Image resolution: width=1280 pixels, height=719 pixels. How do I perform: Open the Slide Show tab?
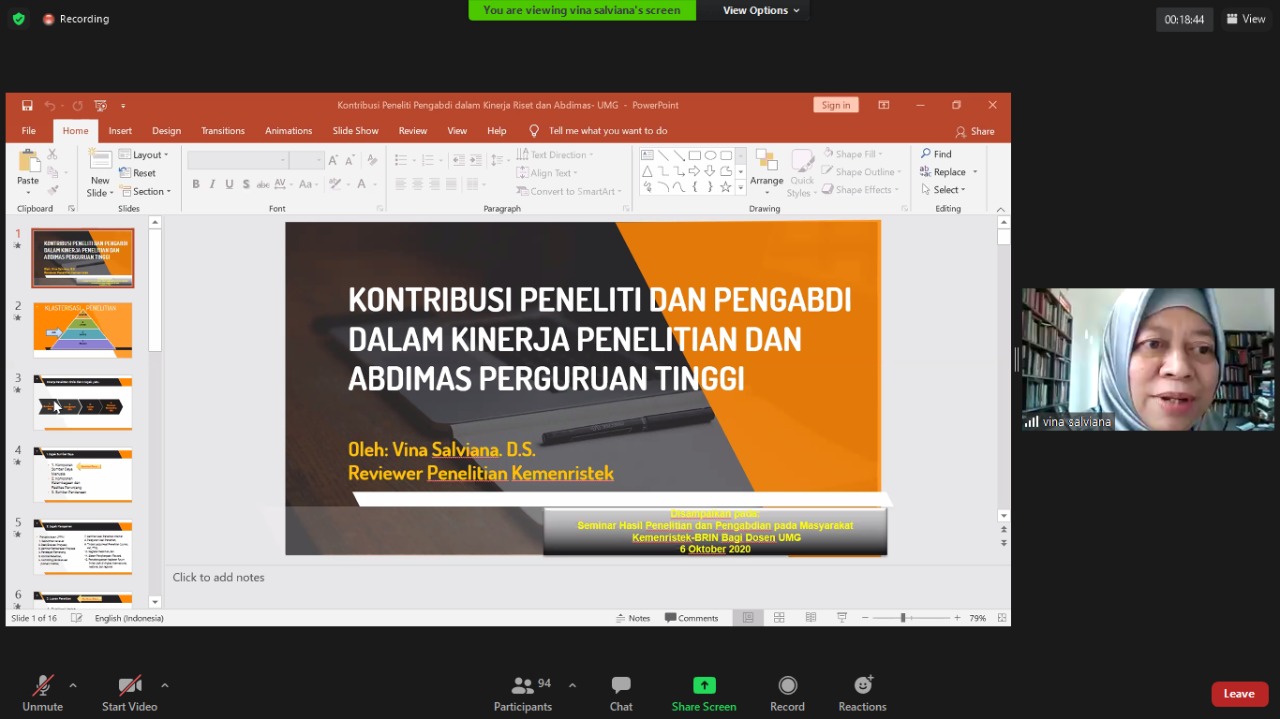[x=355, y=131]
